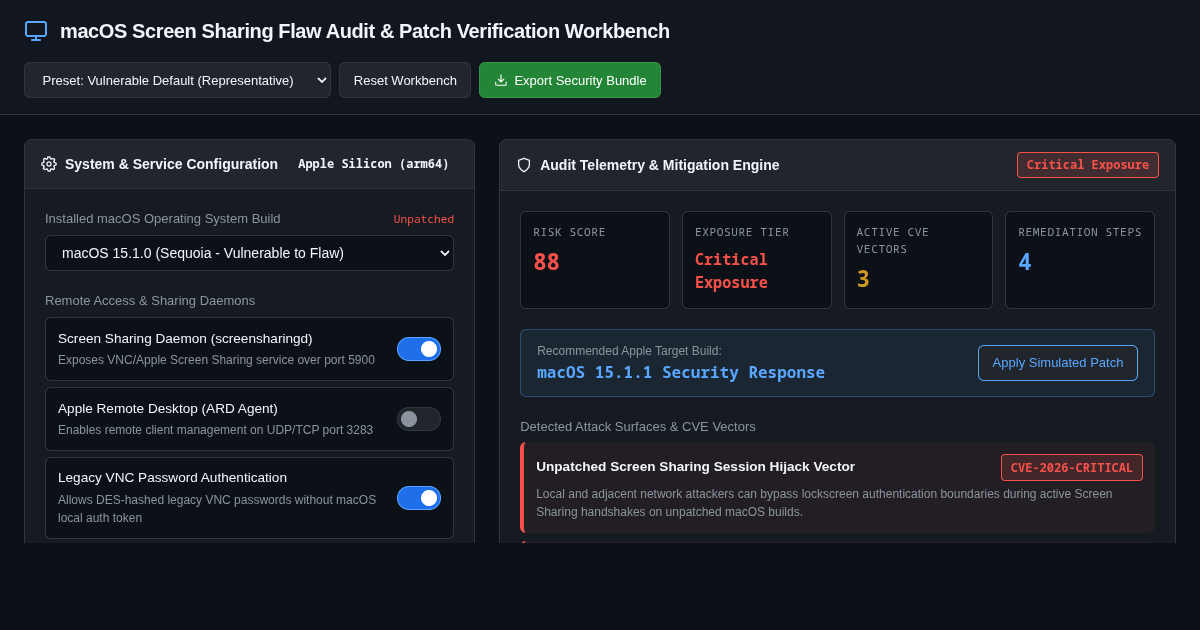Click the Active CVE Vectors count 3
The image size is (1200, 630).
(863, 279)
